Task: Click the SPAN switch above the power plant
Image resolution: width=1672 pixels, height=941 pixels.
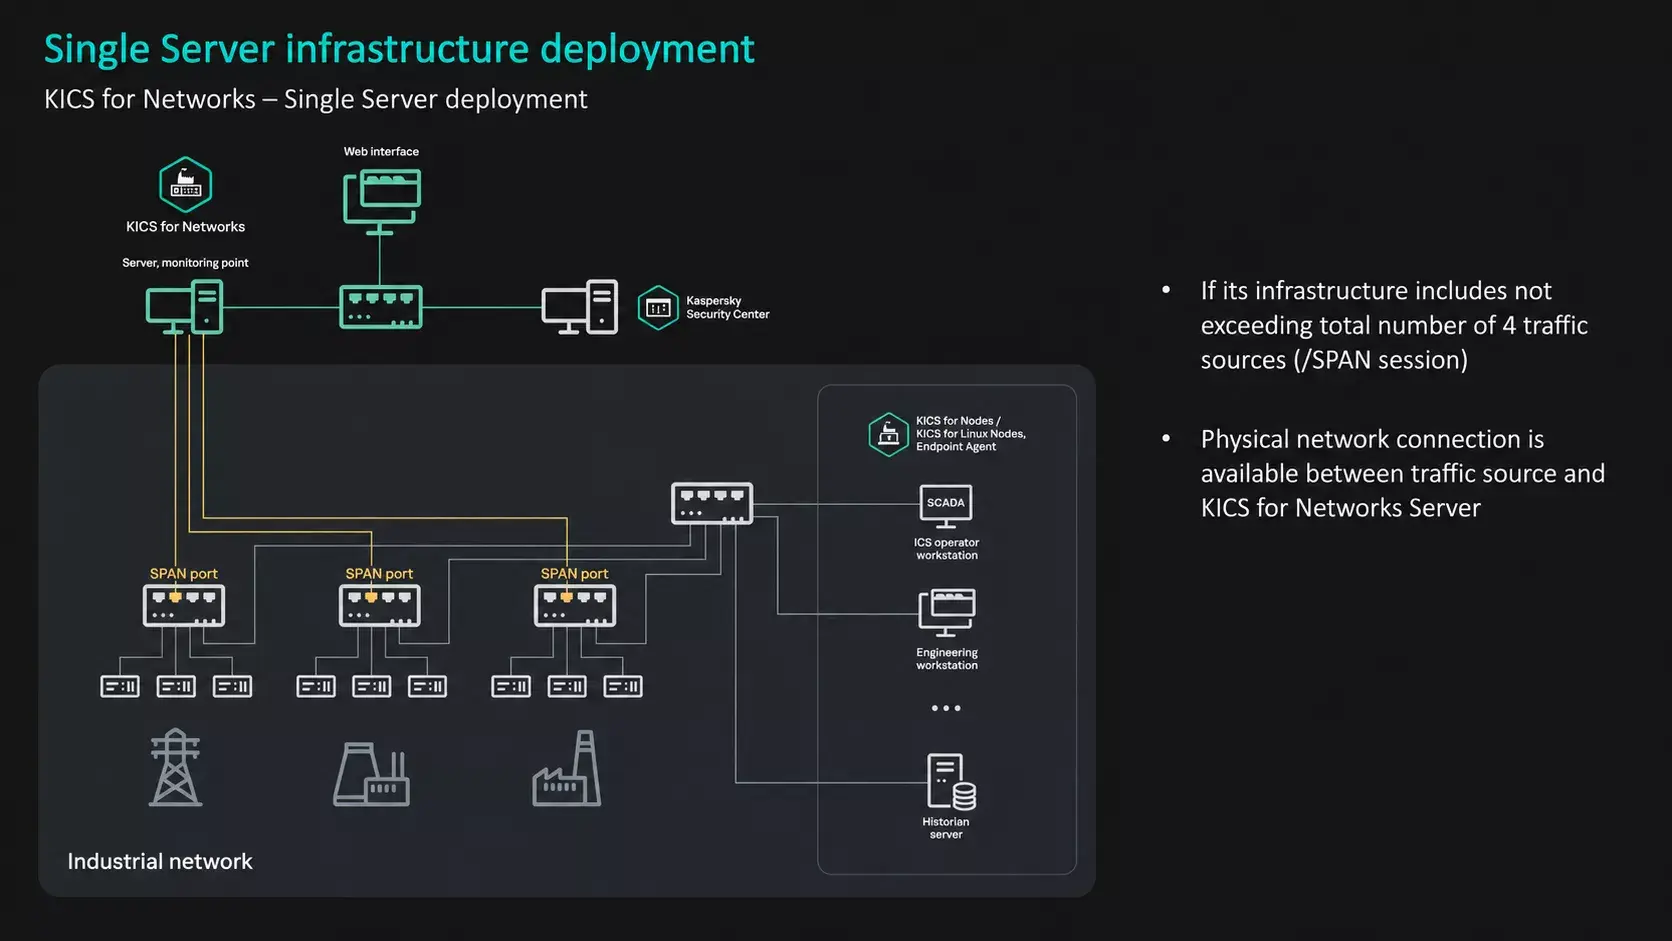Action: tap(380, 606)
